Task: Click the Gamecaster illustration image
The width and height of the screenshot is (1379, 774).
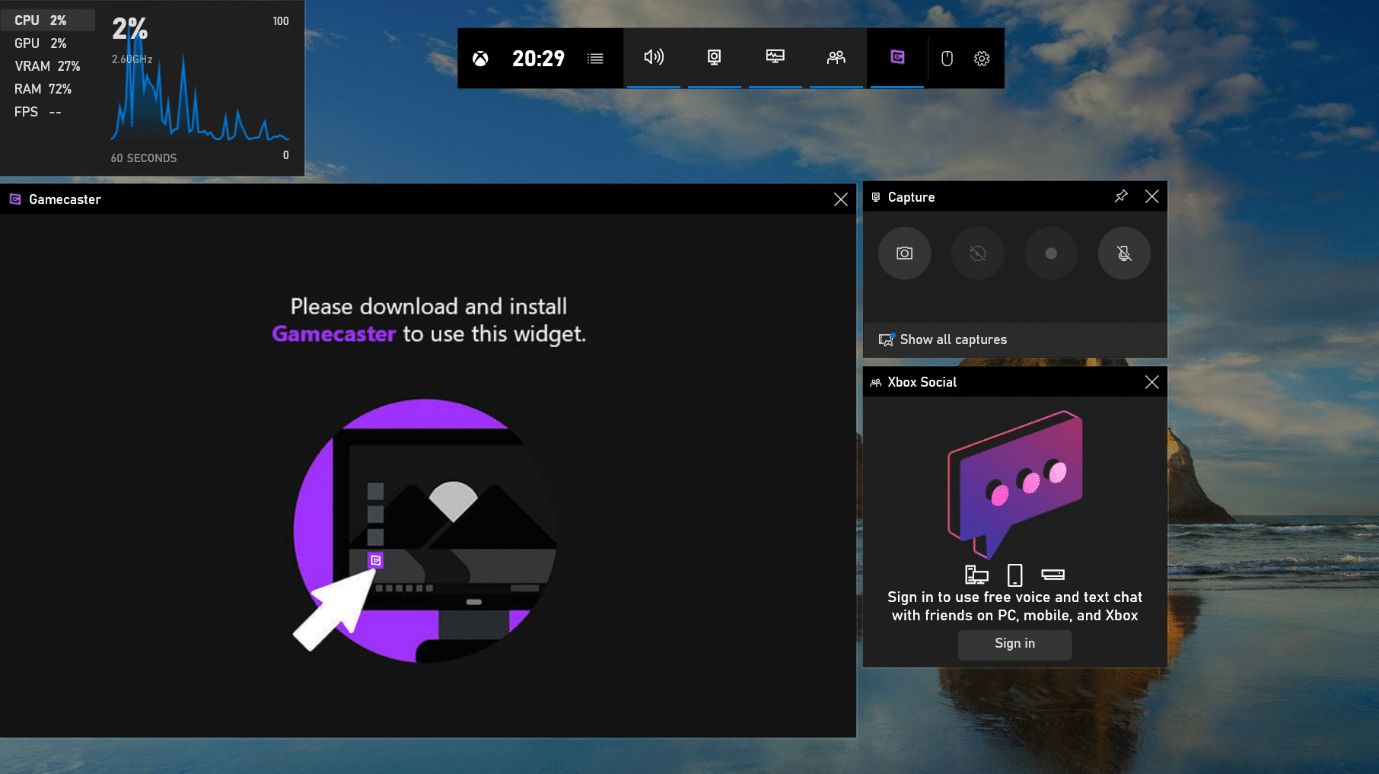Action: pos(426,530)
